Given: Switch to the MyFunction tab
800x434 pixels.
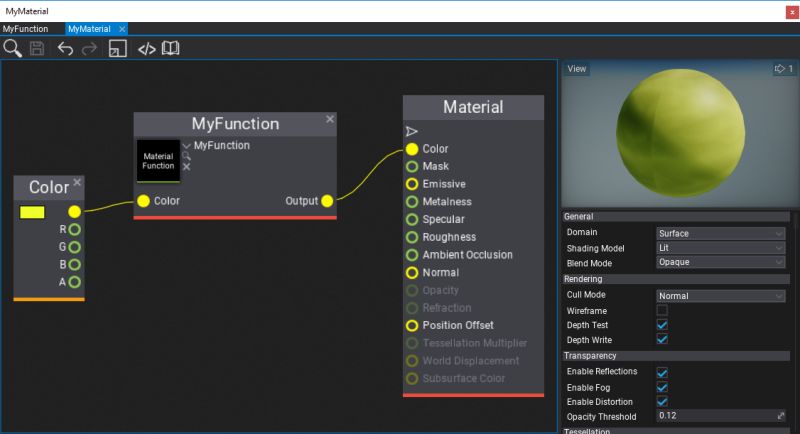Looking at the screenshot, I should coord(26,29).
